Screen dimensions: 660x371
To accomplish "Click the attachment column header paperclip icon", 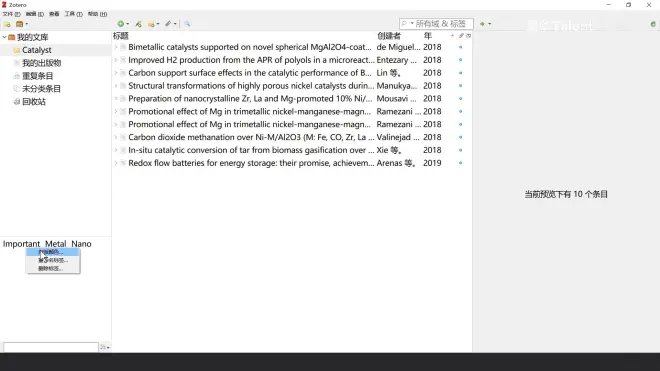I will tap(461, 36).
